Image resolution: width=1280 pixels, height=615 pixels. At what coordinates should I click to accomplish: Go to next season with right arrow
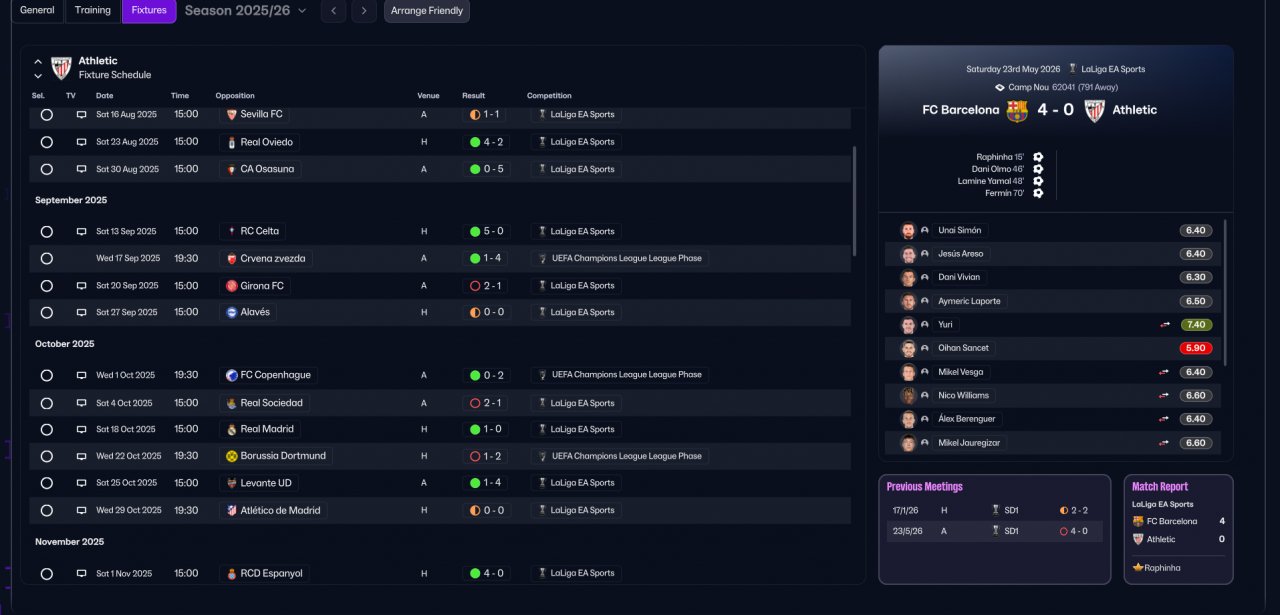click(x=364, y=11)
